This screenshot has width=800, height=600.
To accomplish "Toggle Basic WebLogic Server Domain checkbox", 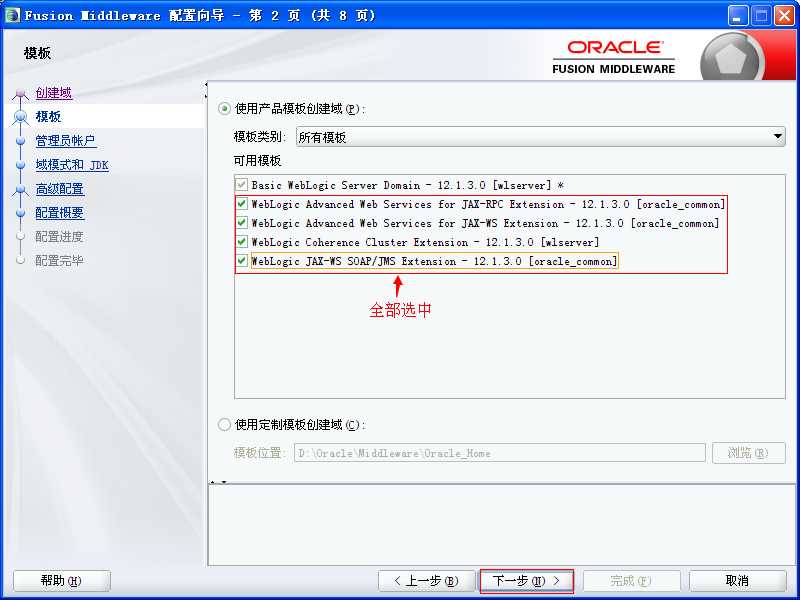I will (x=242, y=185).
